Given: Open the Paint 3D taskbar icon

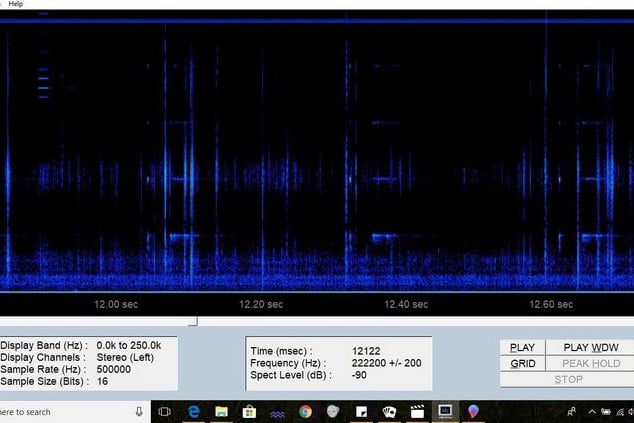Looking at the screenshot, I should [x=473, y=411].
